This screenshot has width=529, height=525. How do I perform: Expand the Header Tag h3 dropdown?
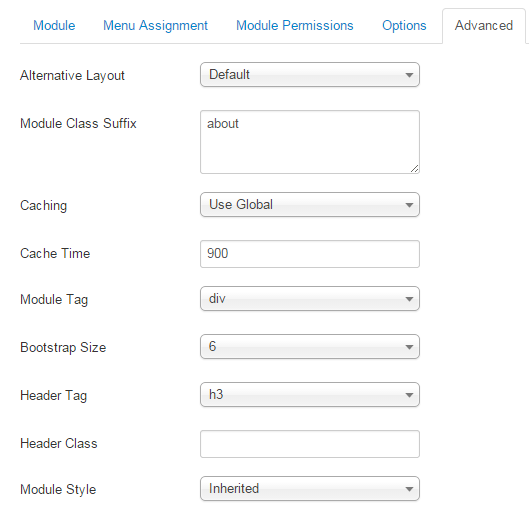point(310,394)
